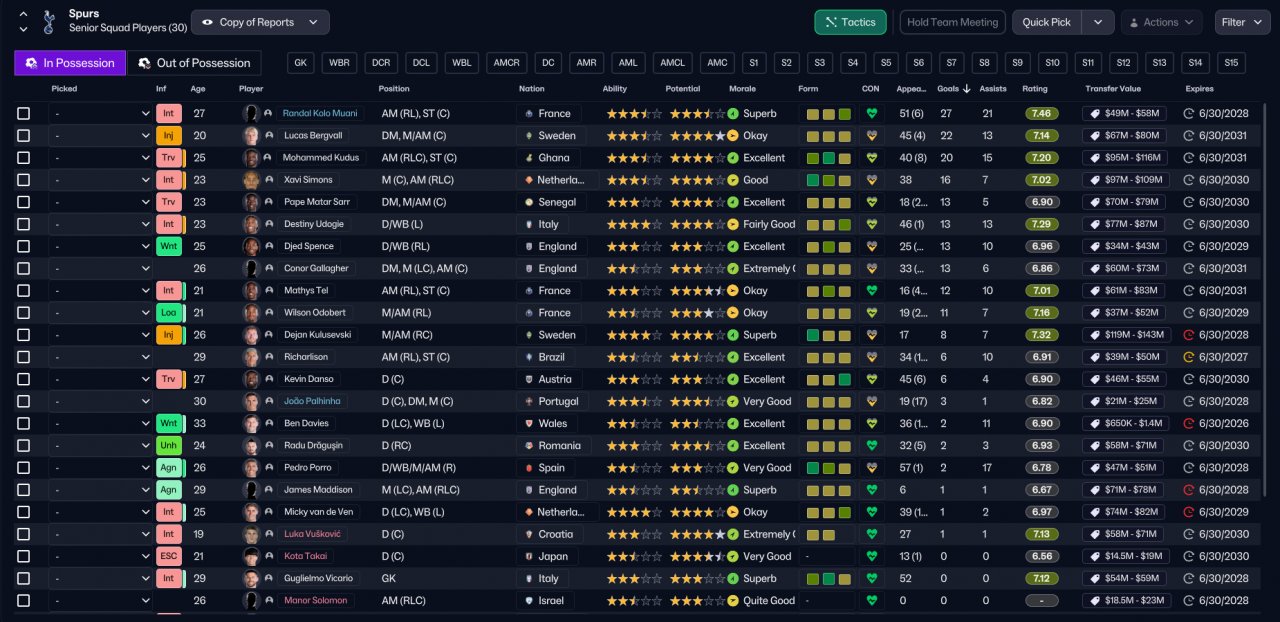Click the 7.46 rating pill for Kolo Muani
1280x622 pixels.
click(x=1041, y=113)
